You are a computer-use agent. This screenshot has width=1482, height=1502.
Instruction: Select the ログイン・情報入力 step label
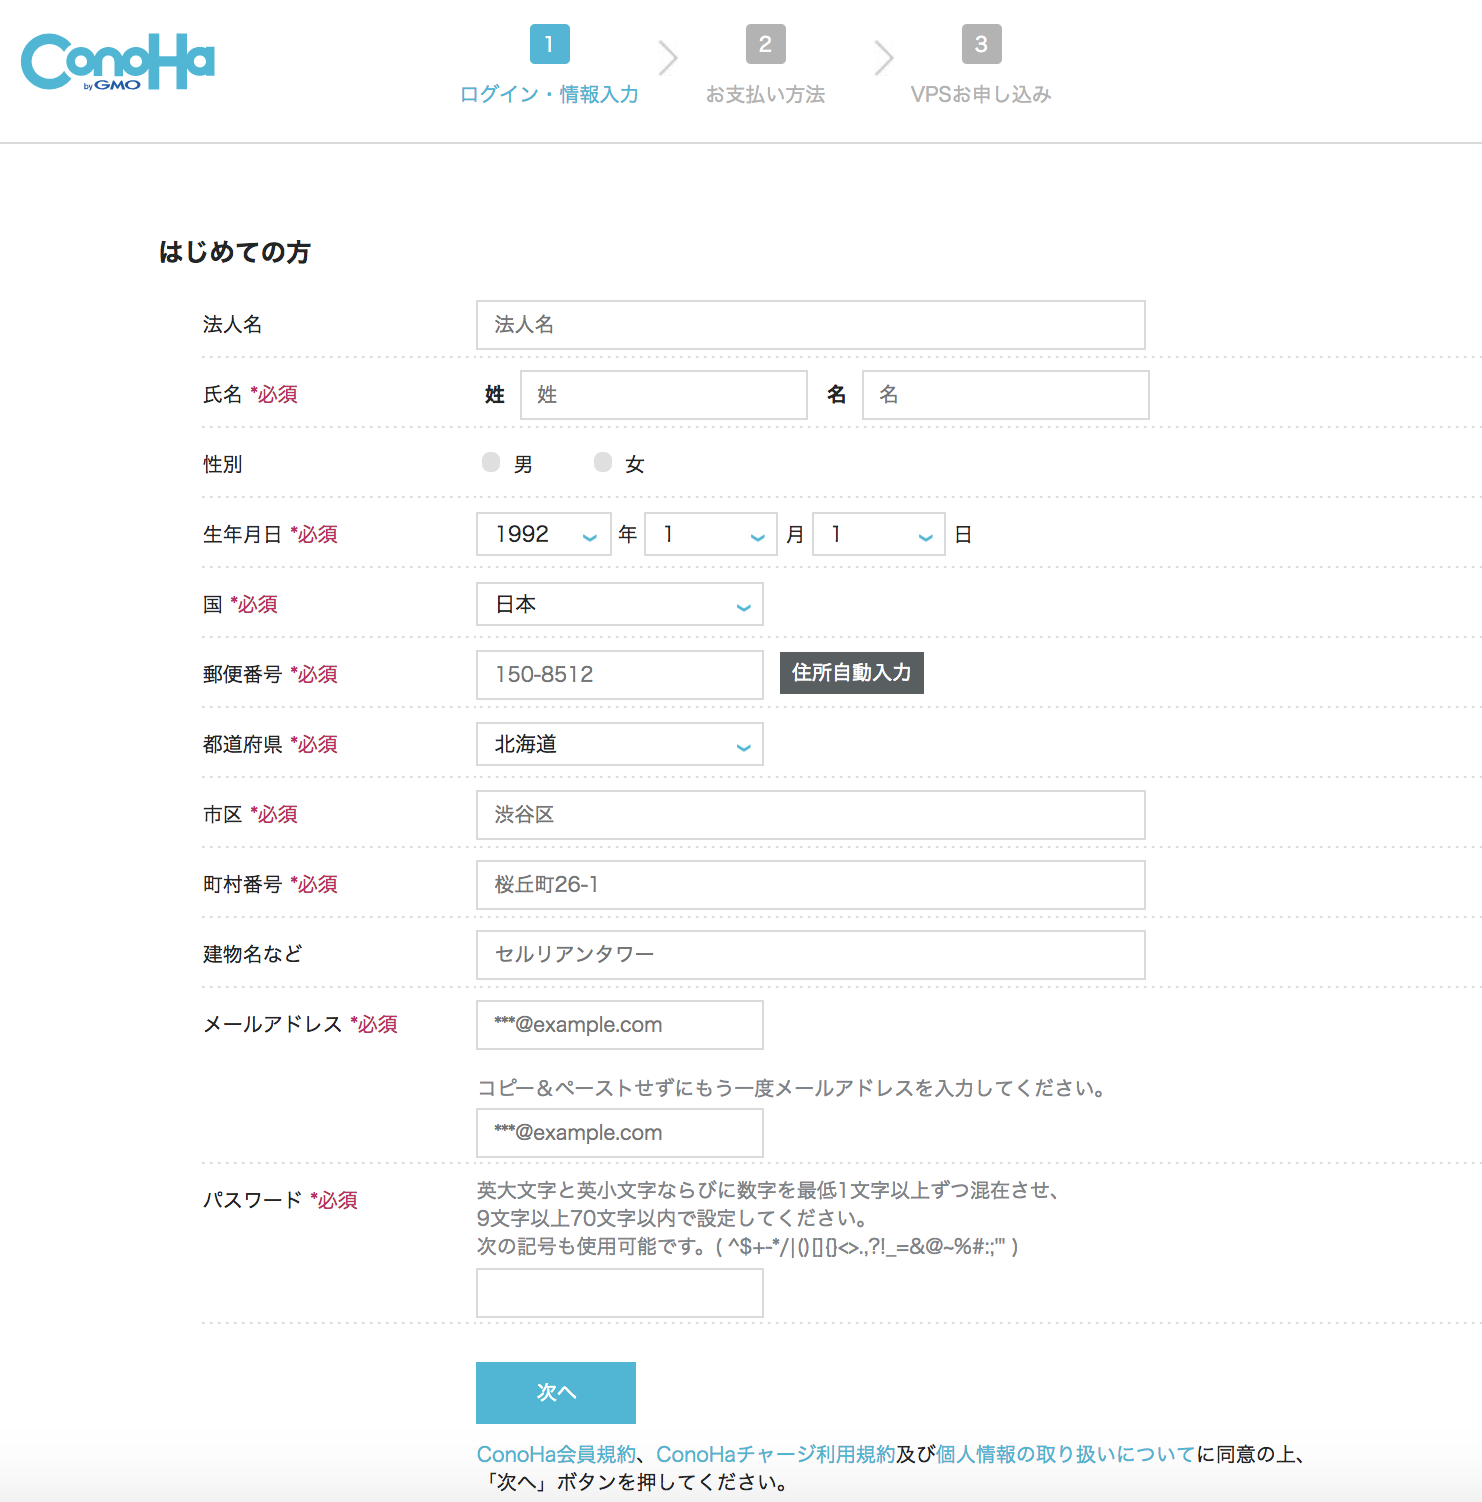coord(549,94)
